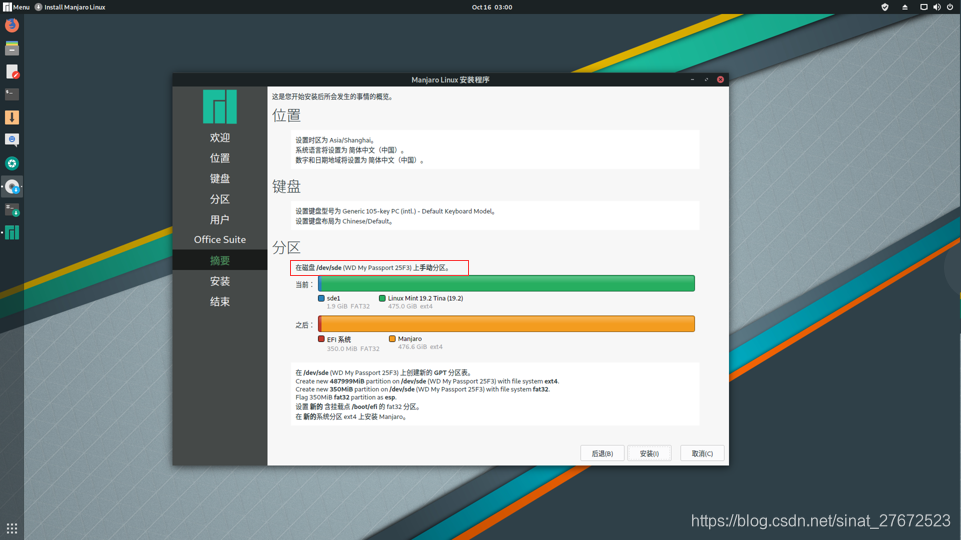961x540 pixels.
Task: Click the display tray icon
Action: pos(923,7)
